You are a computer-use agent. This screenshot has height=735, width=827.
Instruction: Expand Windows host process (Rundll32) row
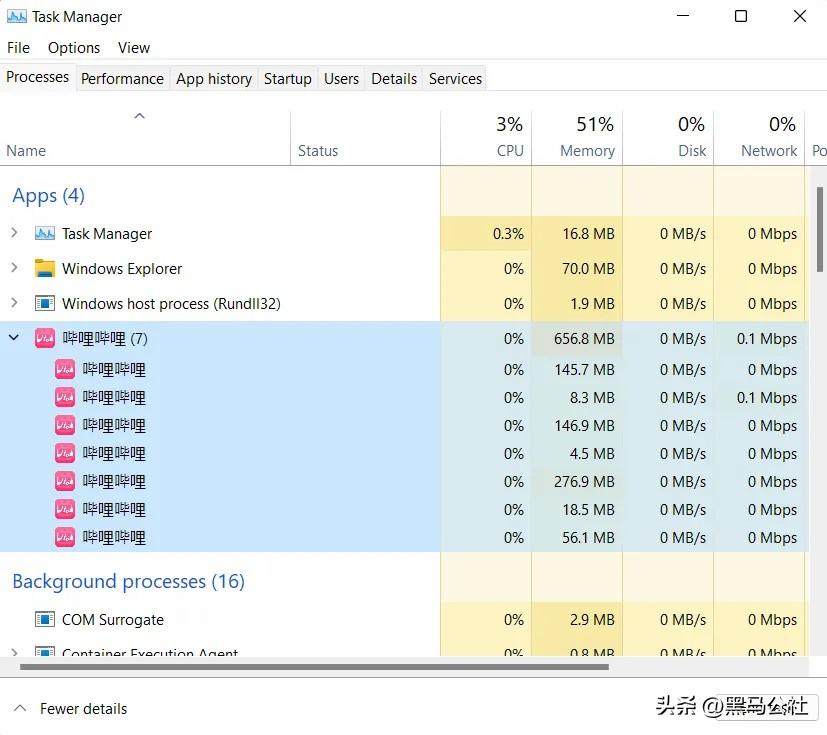(14, 303)
